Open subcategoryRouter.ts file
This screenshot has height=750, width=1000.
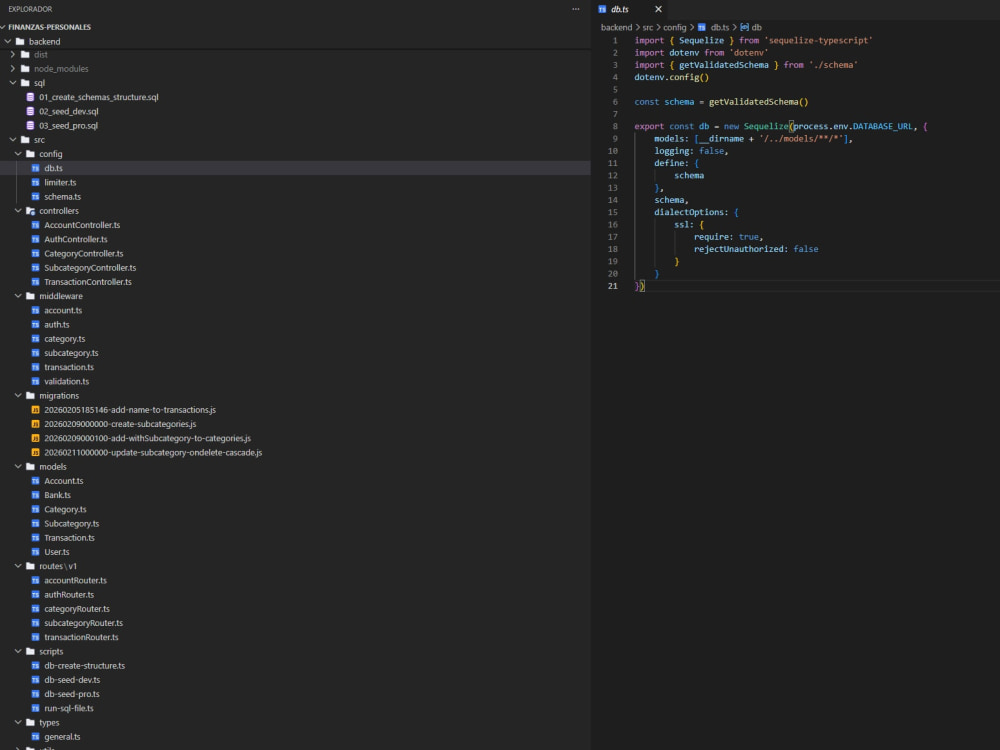(x=84, y=623)
